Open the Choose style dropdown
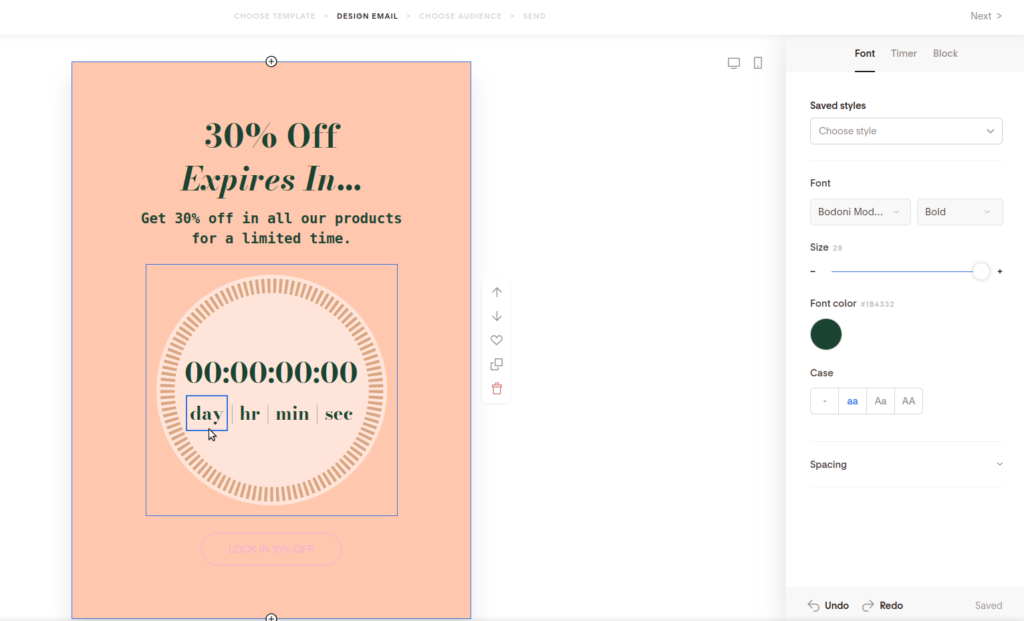 pyautogui.click(x=906, y=131)
